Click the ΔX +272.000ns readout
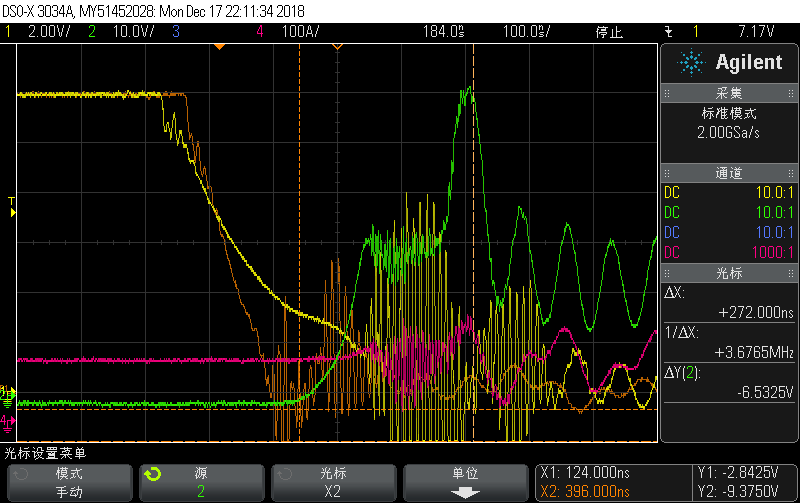800x503 pixels. pos(729,303)
